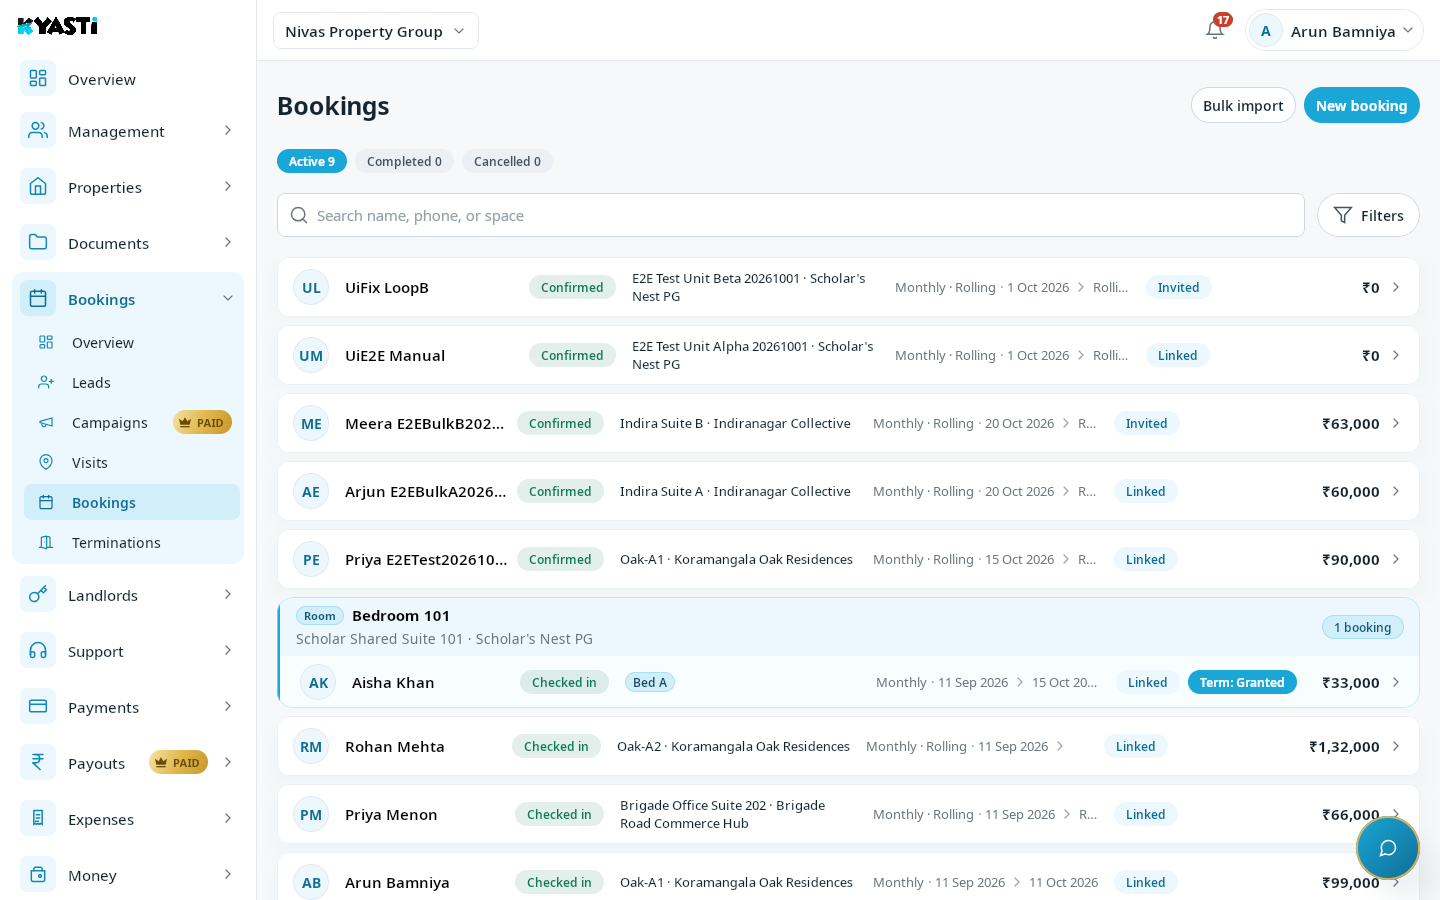Viewport: 1440px width, 900px height.
Task: Open the Arun Bamniya account menu
Action: tap(1334, 31)
